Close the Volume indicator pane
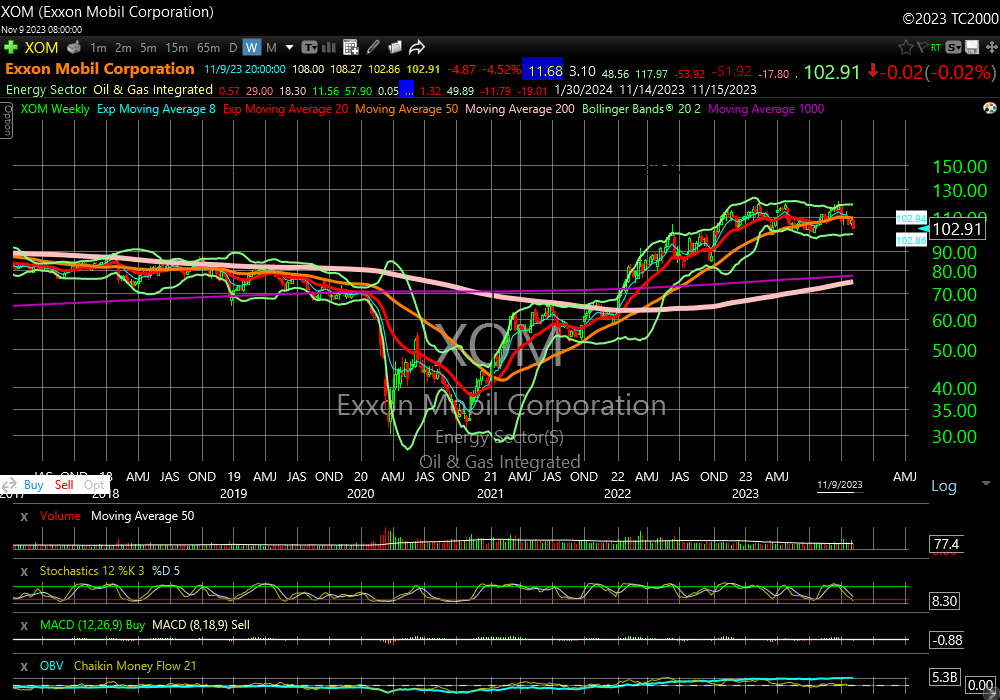The width and height of the screenshot is (1000, 700). pyautogui.click(x=24, y=516)
